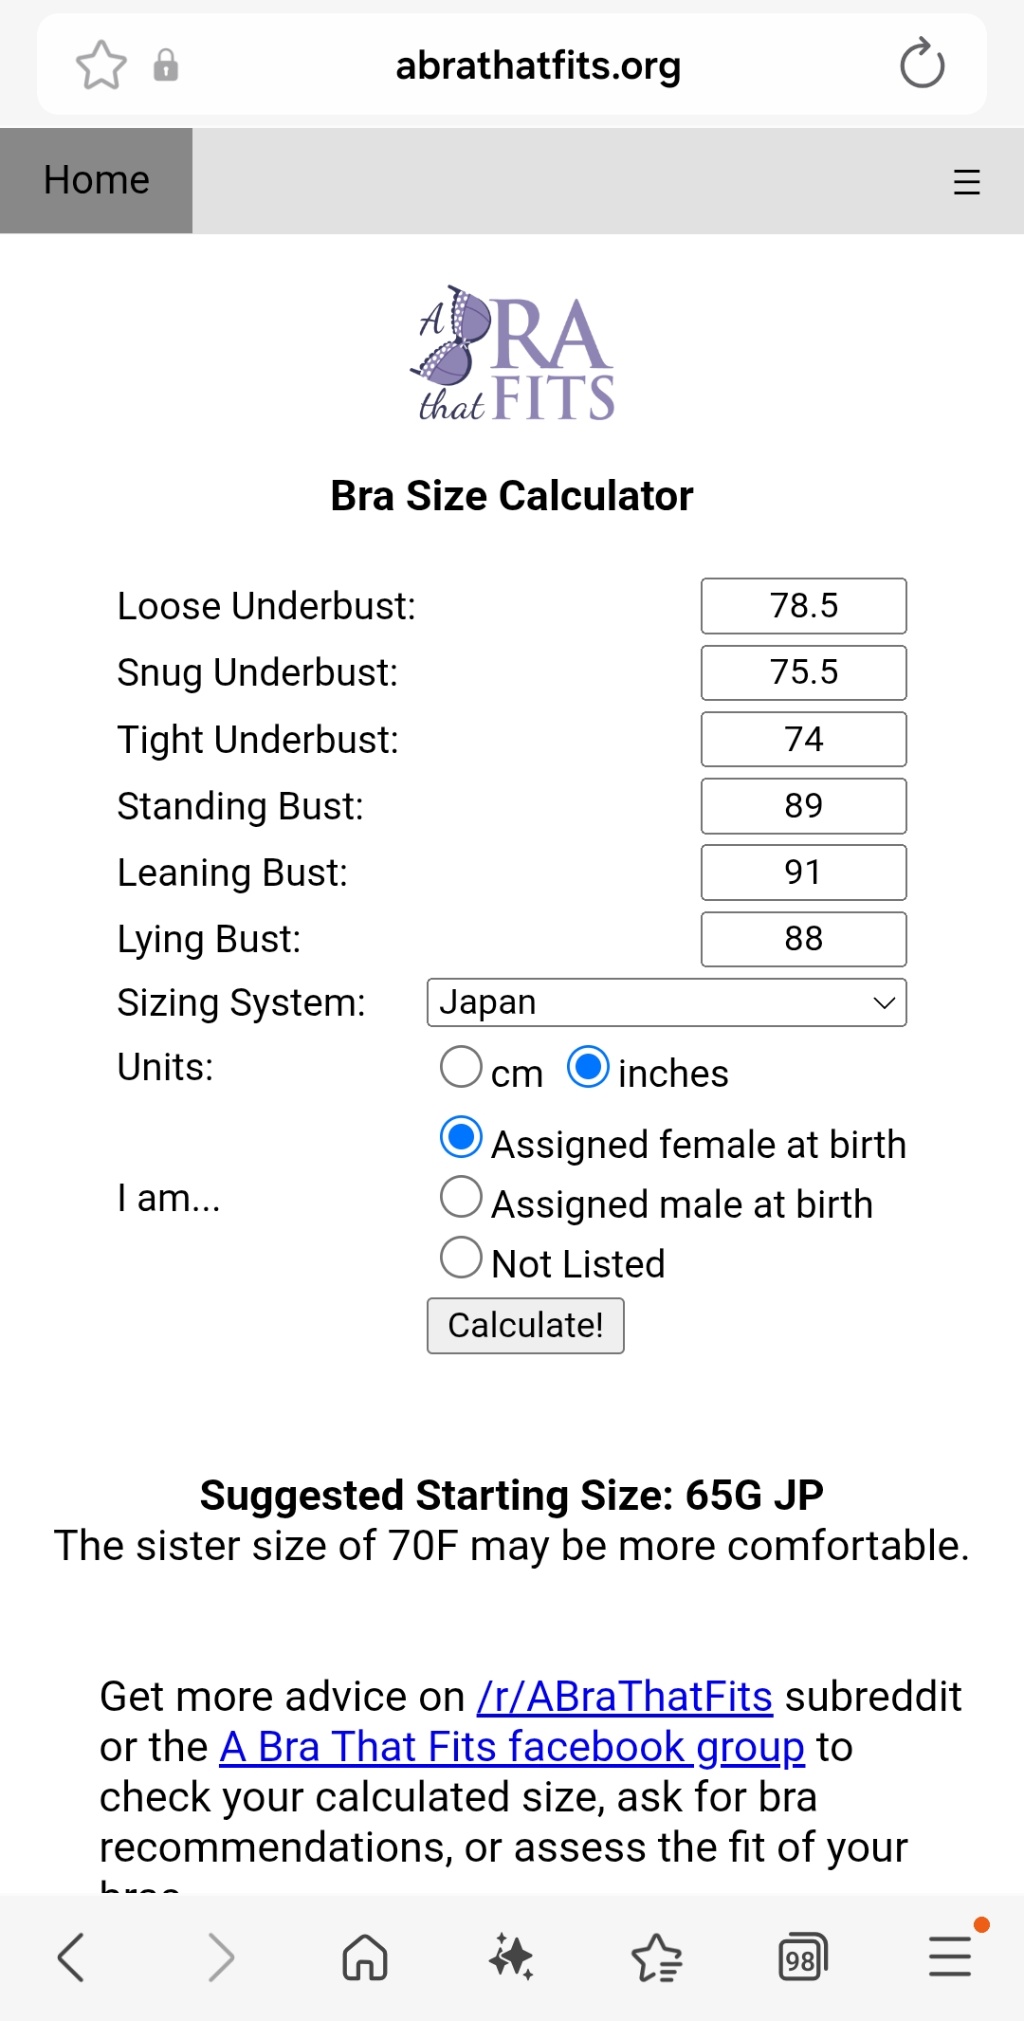Reload the page with the refresh icon
1024x2021 pixels.
921,65
